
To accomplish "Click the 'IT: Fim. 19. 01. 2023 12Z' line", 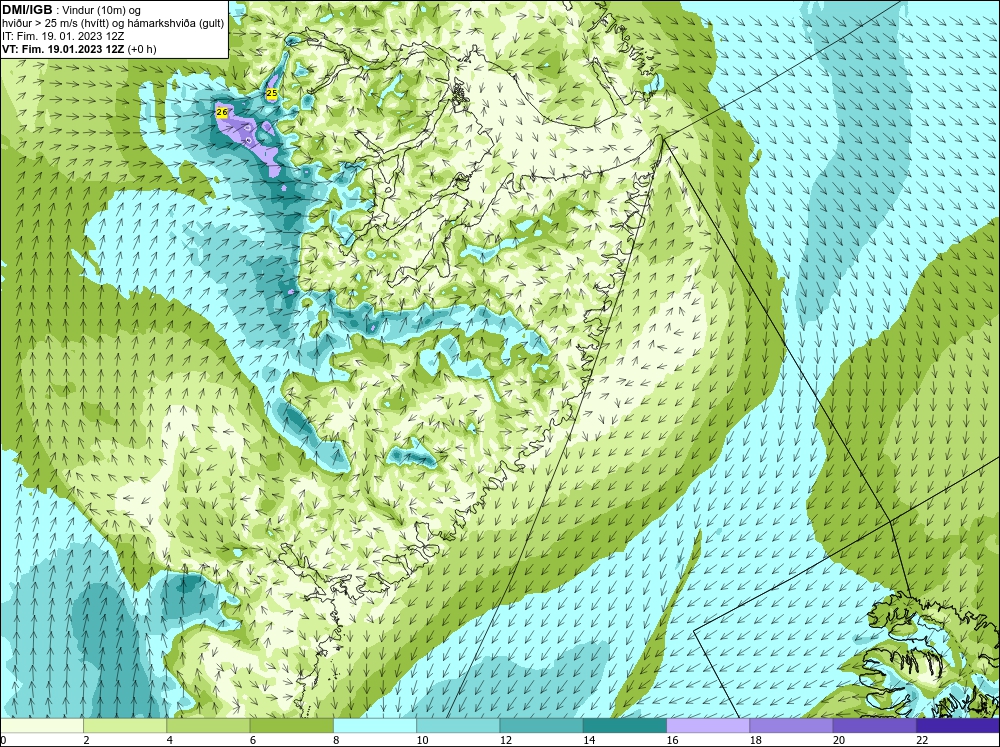I will coord(63,36).
